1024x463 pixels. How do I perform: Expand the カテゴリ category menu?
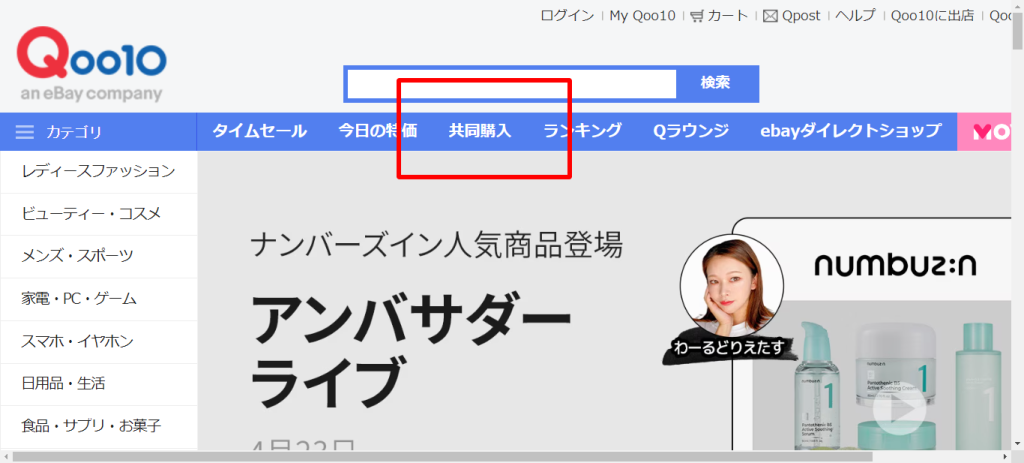click(74, 132)
